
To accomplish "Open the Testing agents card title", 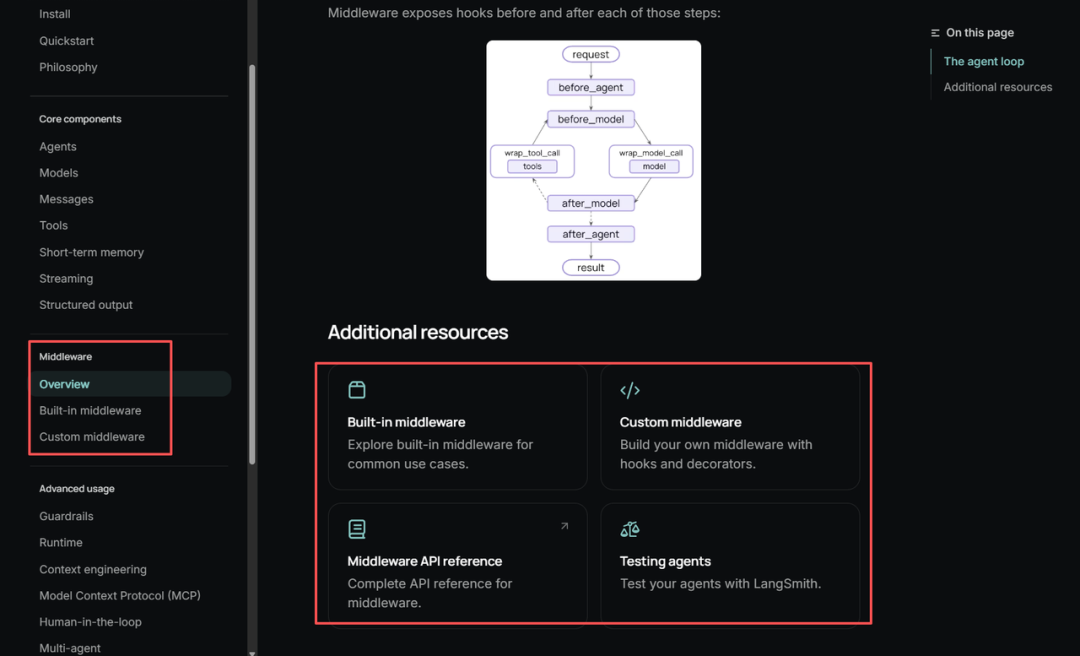I will coord(665,561).
